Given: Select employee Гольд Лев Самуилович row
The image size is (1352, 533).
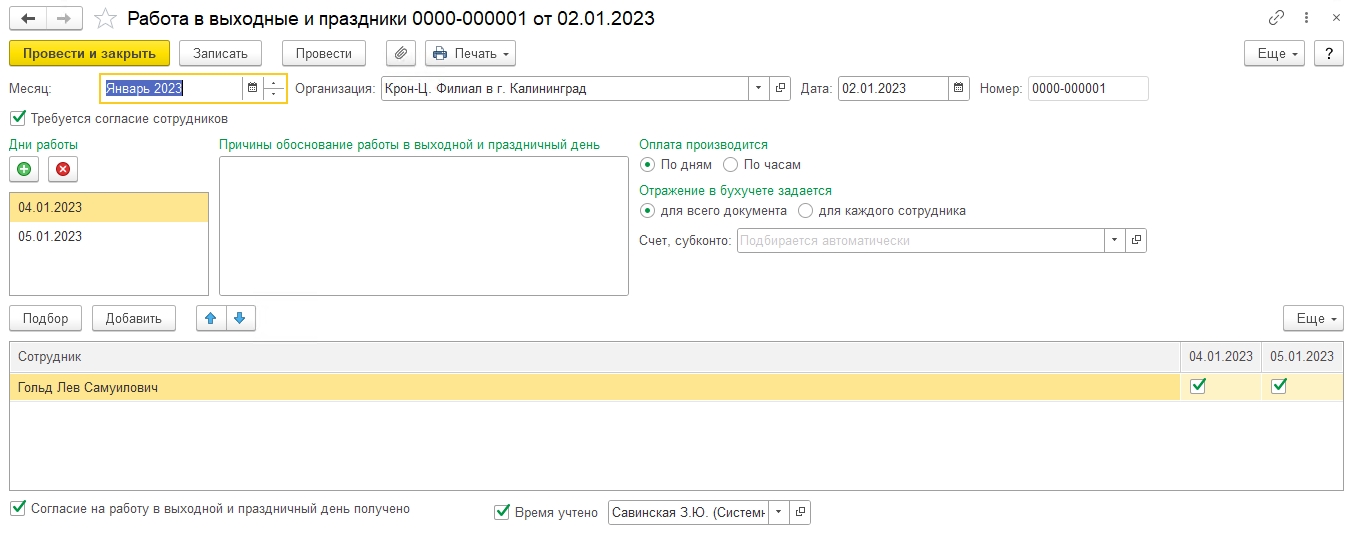Looking at the screenshot, I should click(x=595, y=387).
